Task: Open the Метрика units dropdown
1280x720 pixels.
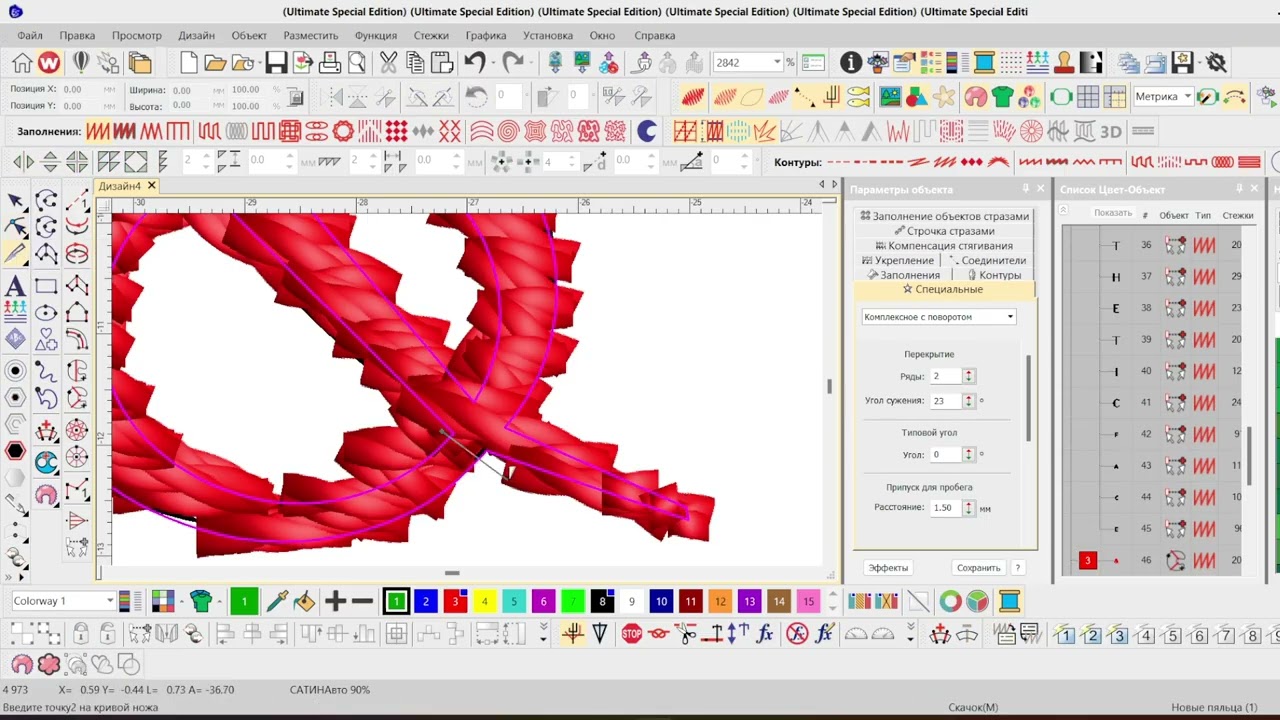Action: 1187,97
